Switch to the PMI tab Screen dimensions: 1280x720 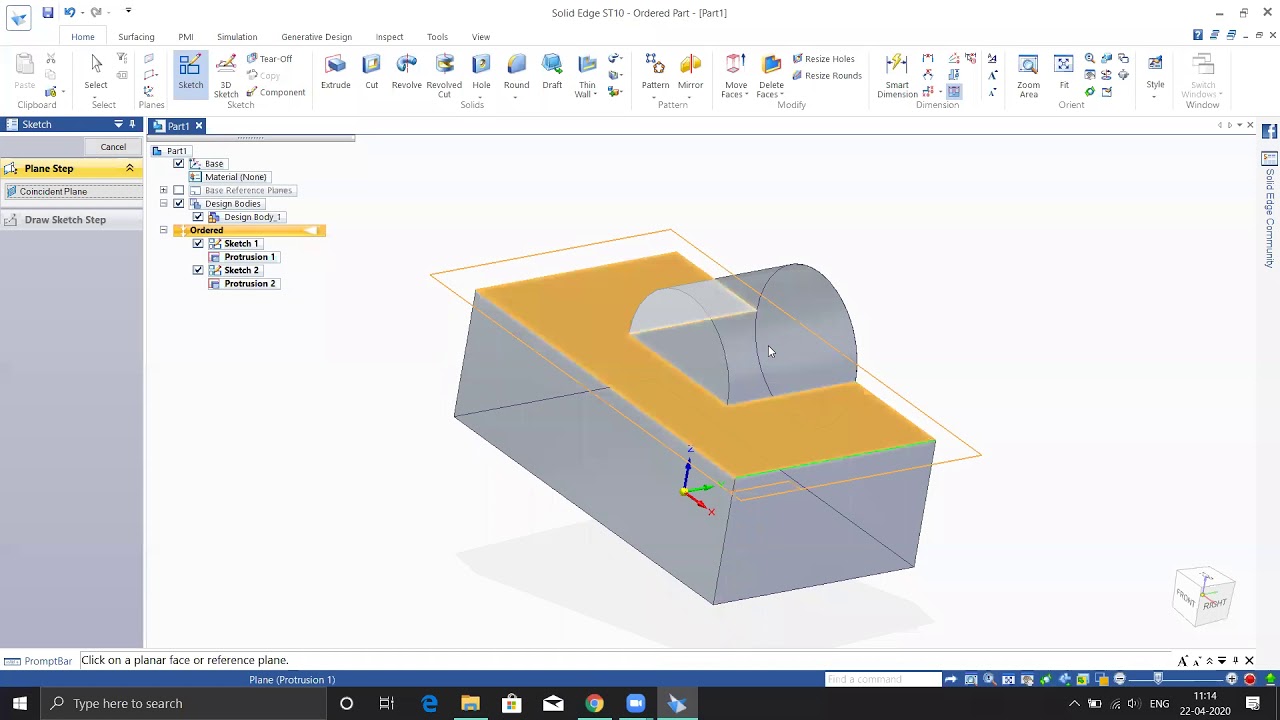pos(186,37)
